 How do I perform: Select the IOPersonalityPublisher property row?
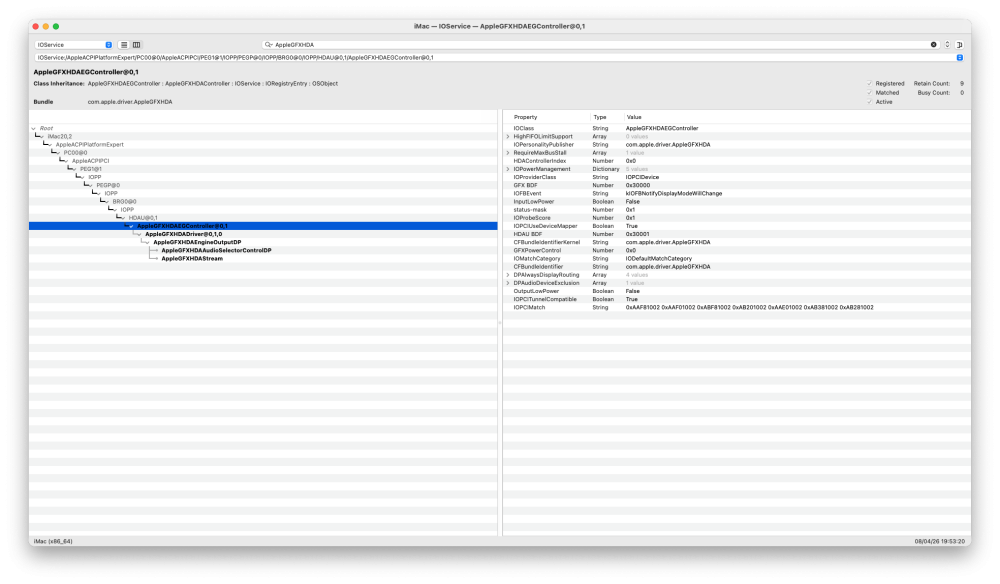(x=737, y=145)
